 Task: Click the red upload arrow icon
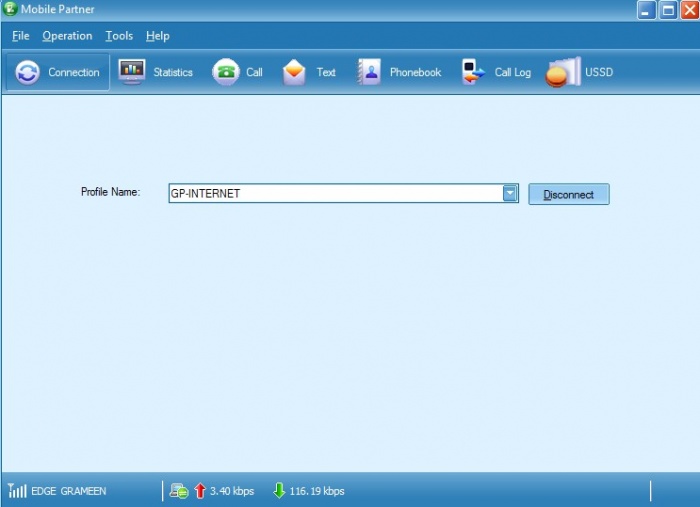tap(200, 490)
